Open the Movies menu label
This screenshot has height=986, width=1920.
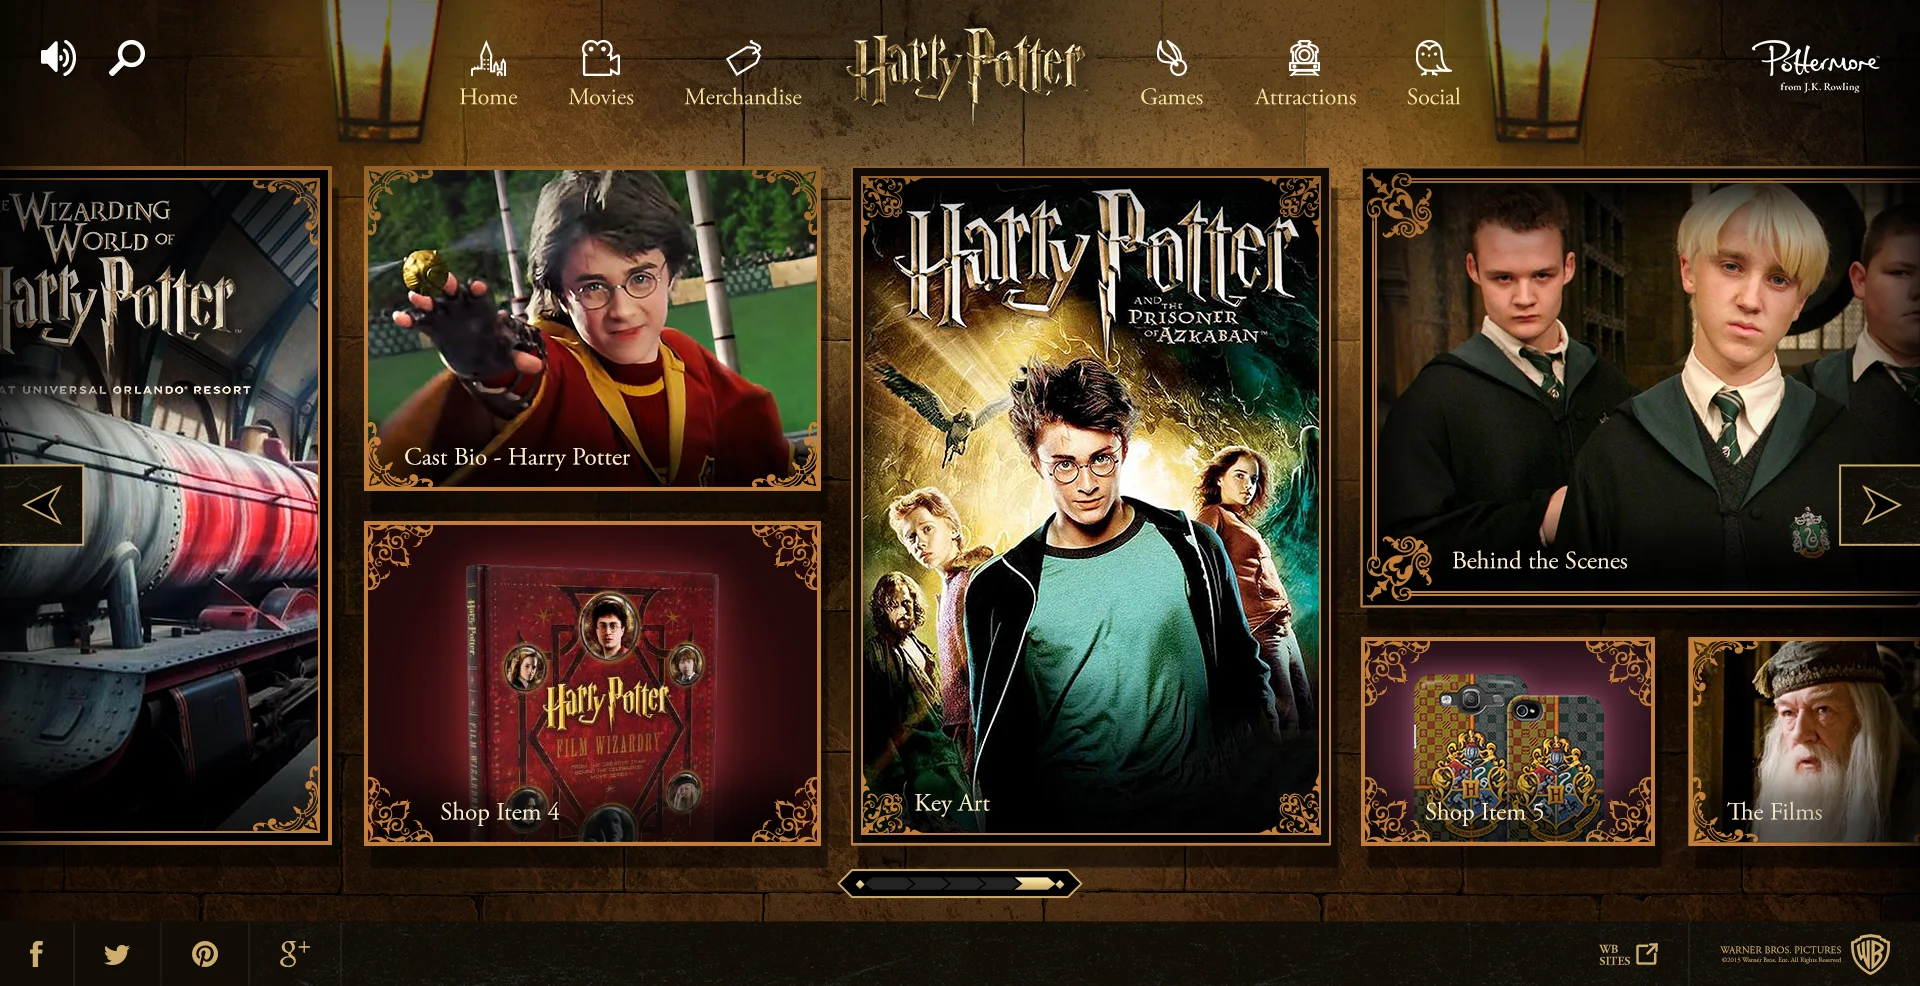point(601,97)
